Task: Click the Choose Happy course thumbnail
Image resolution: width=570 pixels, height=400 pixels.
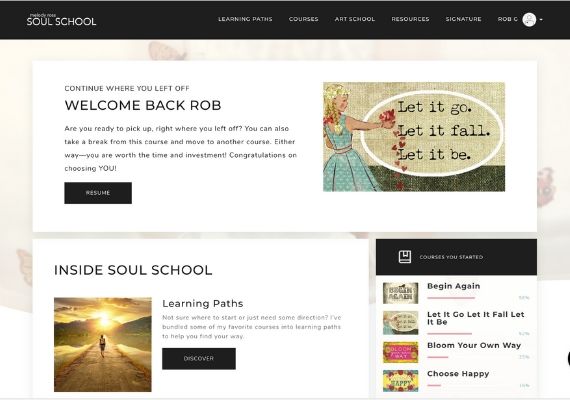Action: (401, 381)
